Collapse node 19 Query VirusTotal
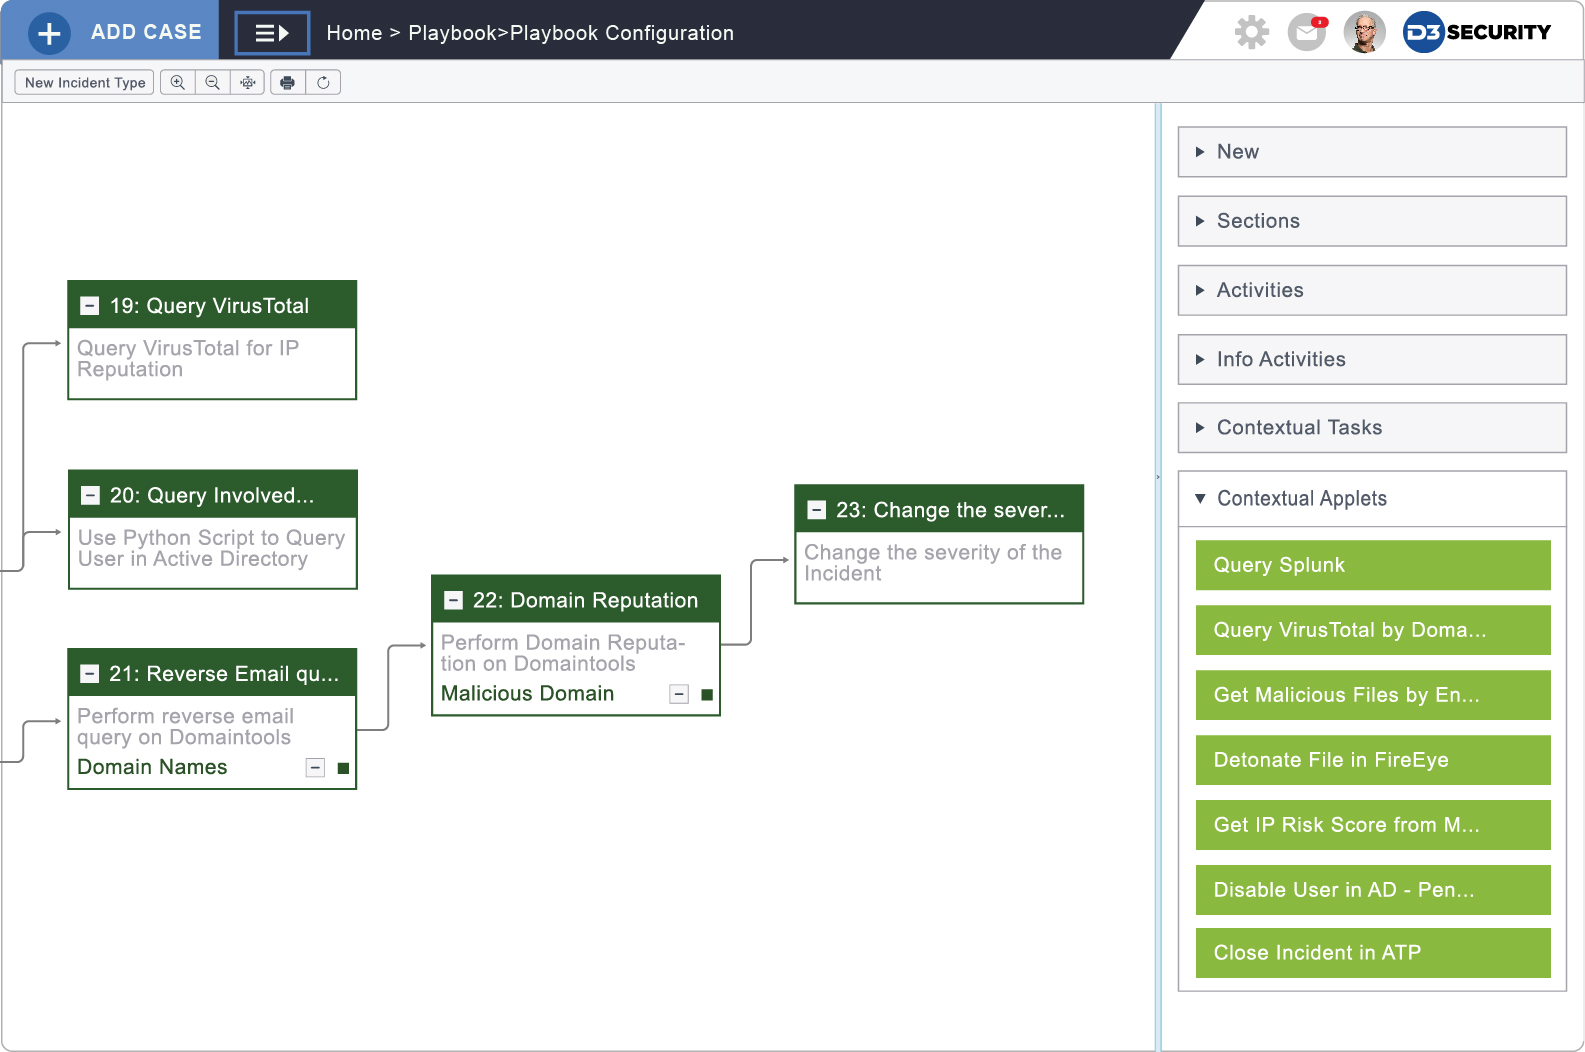Screen dimensions: 1585x1052 90,306
